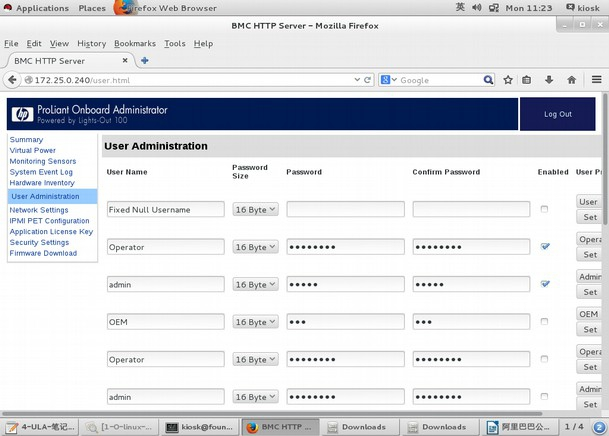Click Set button for Fixed Null Username

point(590,217)
